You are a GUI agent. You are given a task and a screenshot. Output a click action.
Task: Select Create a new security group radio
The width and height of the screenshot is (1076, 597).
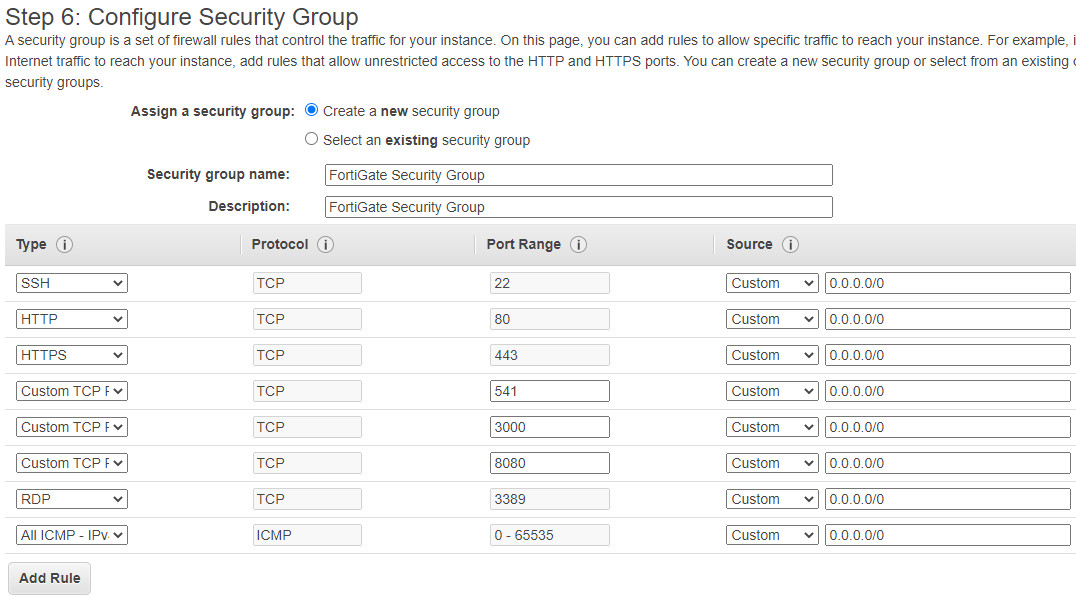tap(312, 110)
